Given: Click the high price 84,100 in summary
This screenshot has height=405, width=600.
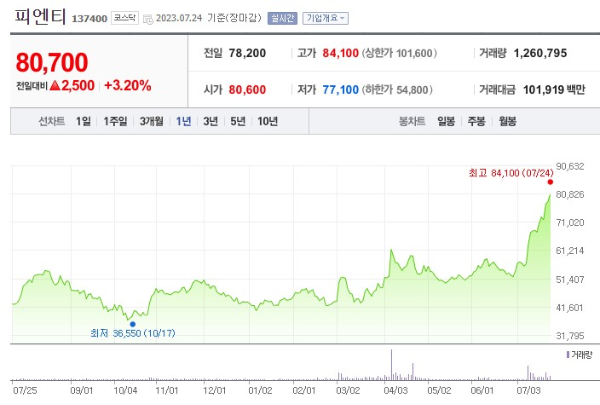Looking at the screenshot, I should [341, 53].
